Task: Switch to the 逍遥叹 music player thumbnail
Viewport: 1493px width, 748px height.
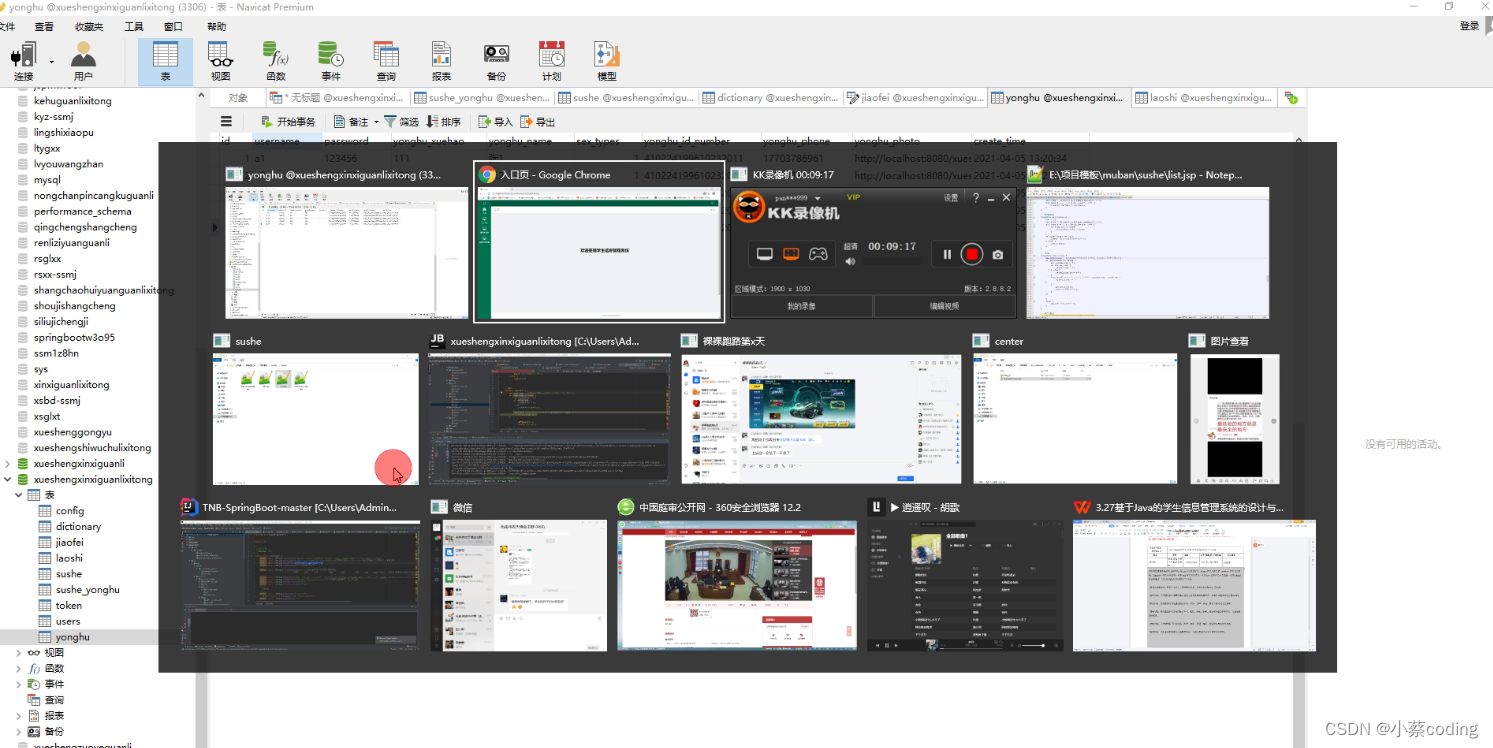Action: tap(965, 575)
